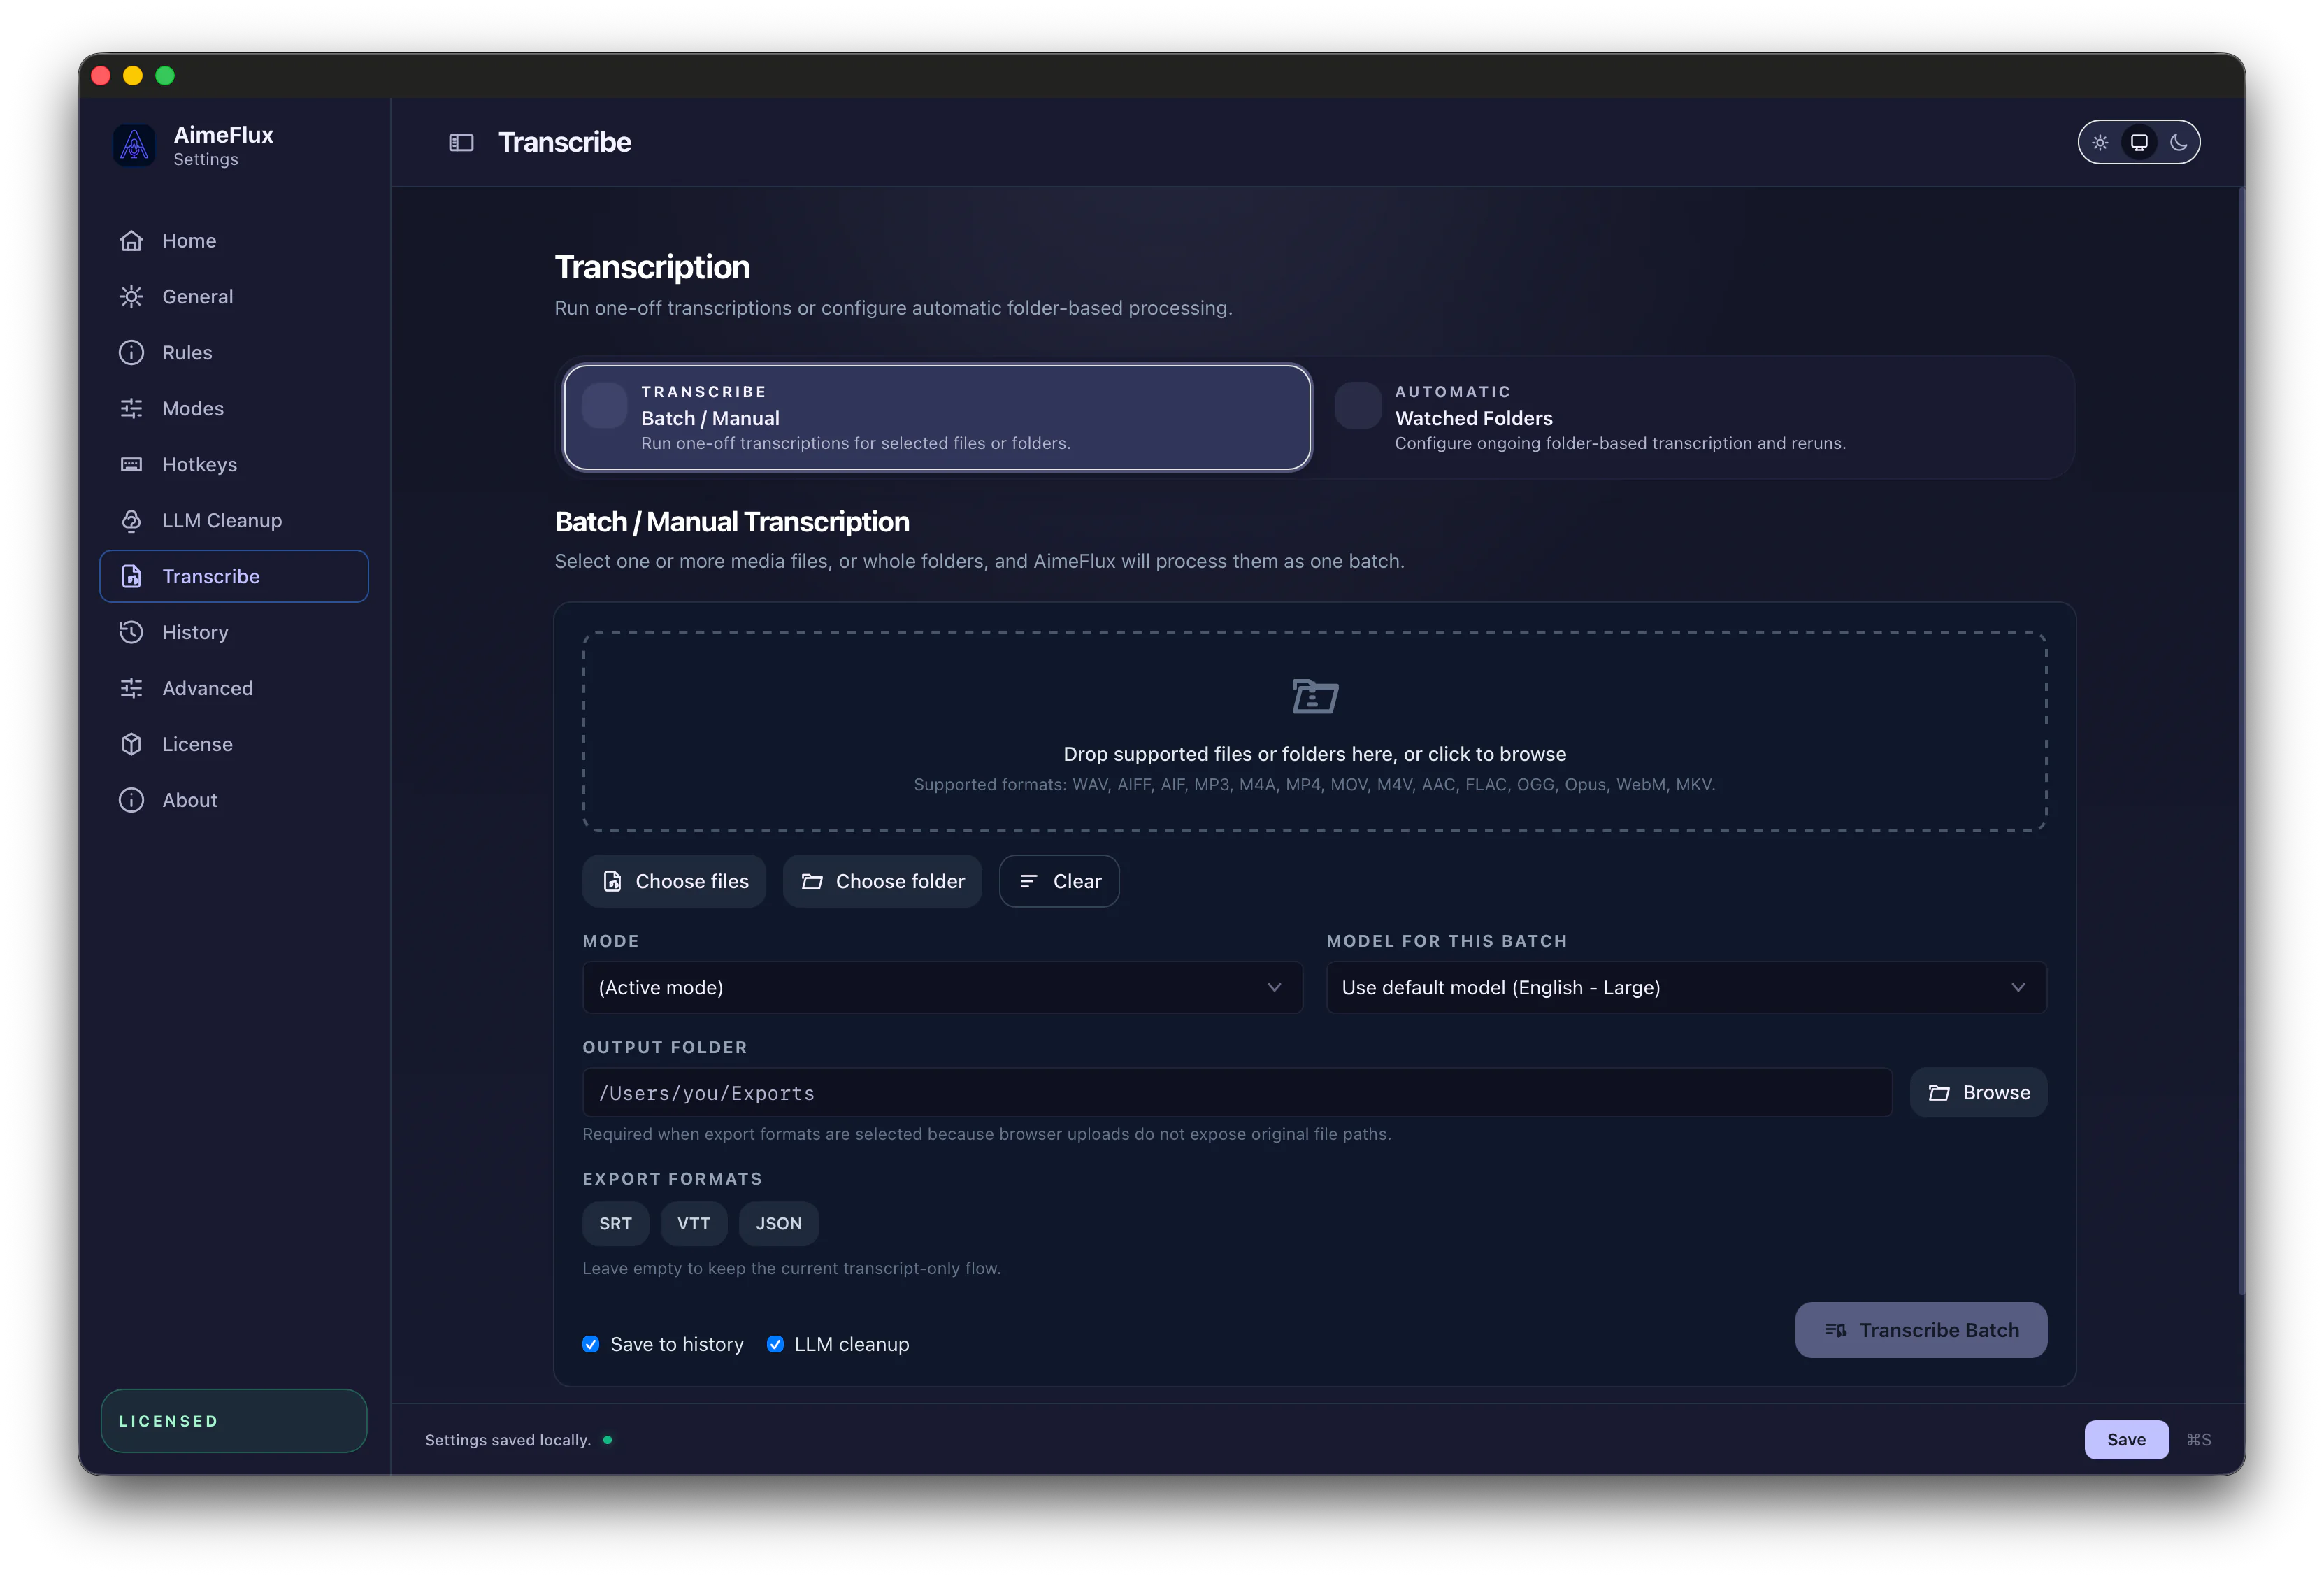
Task: Click the Home house icon
Action: [x=131, y=241]
